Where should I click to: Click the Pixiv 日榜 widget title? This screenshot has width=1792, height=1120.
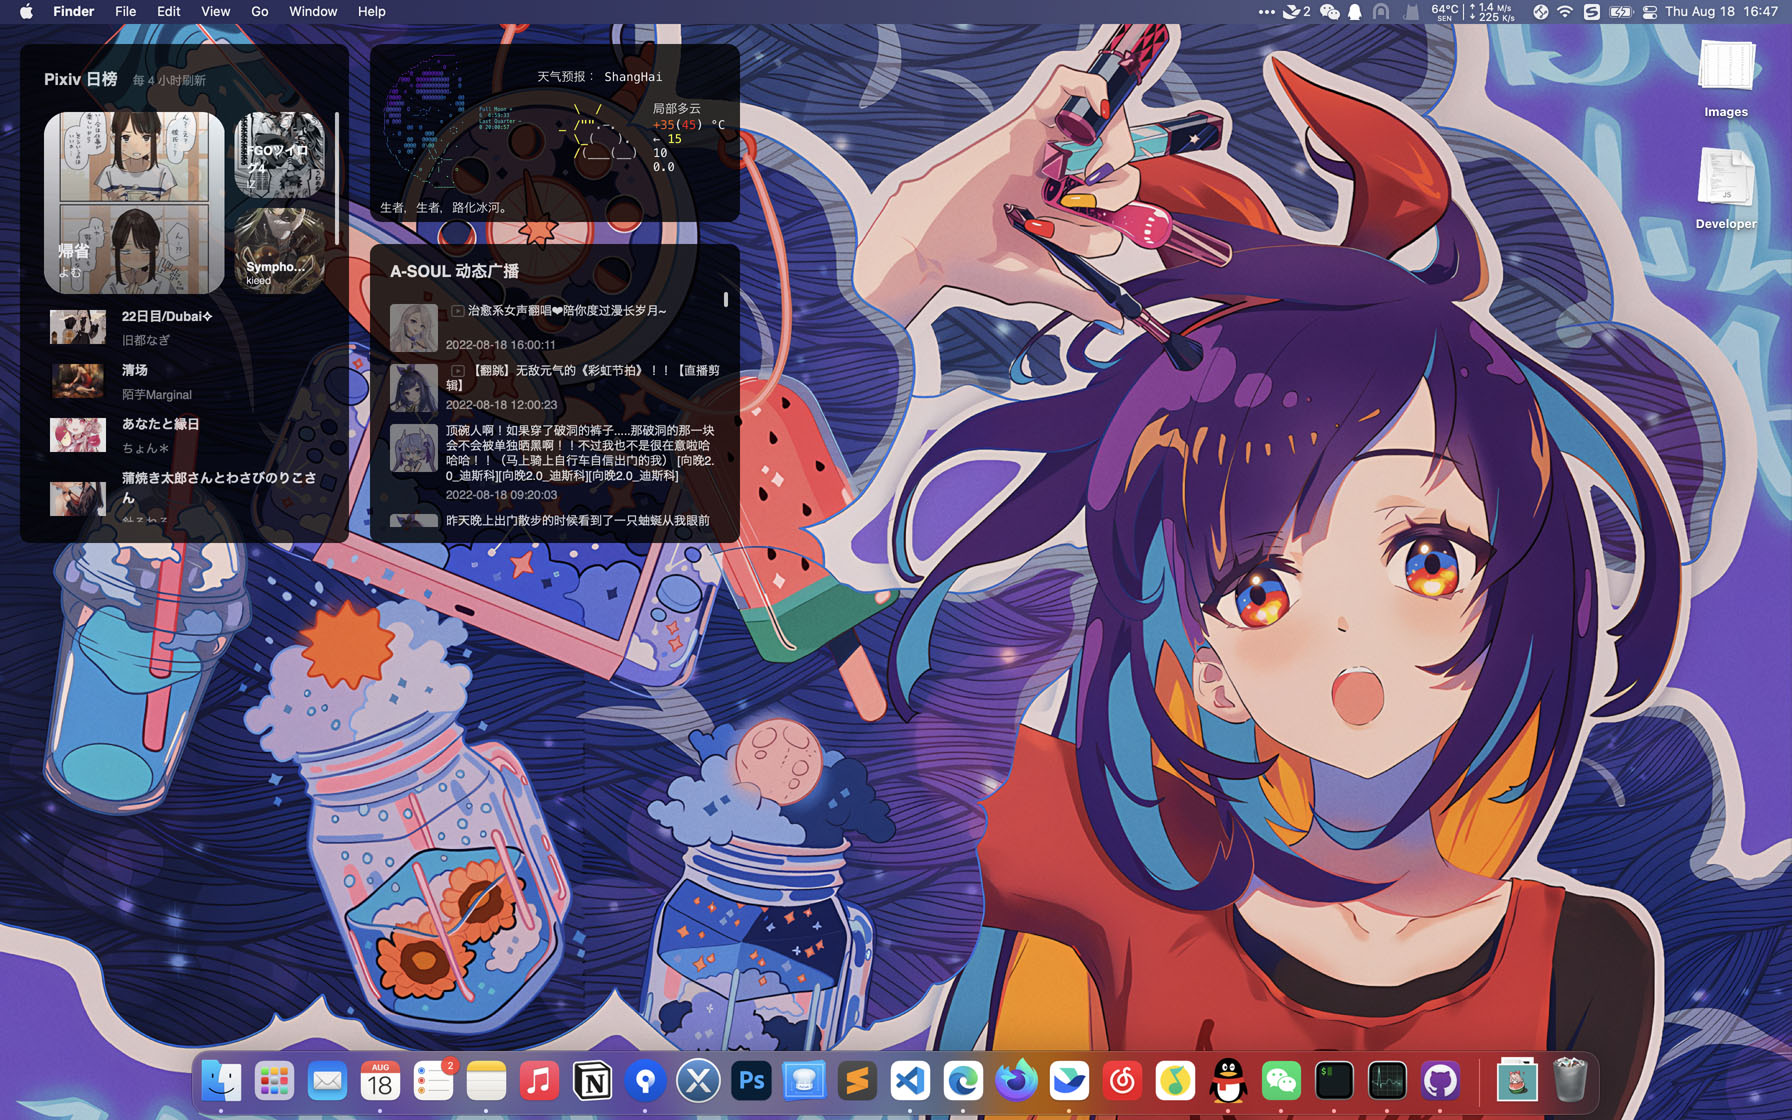pyautogui.click(x=81, y=79)
